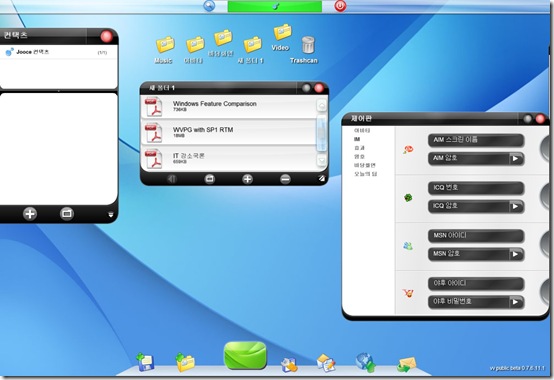Click the large green envelope dock icon
This screenshot has width=554, height=380.
(x=245, y=355)
